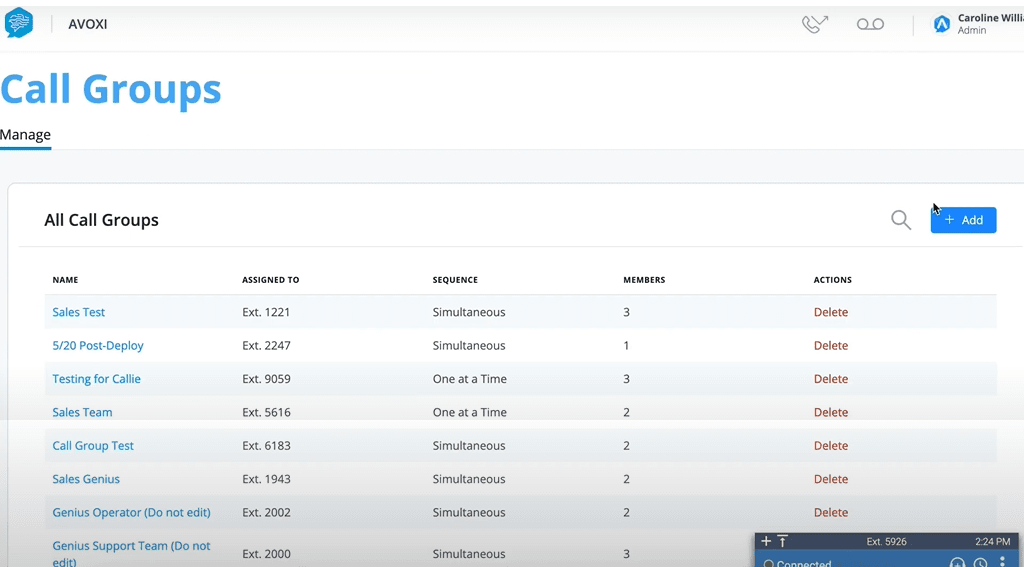This screenshot has width=1024, height=567.
Task: Click the AVOXI logo icon
Action: pyautogui.click(x=19, y=23)
